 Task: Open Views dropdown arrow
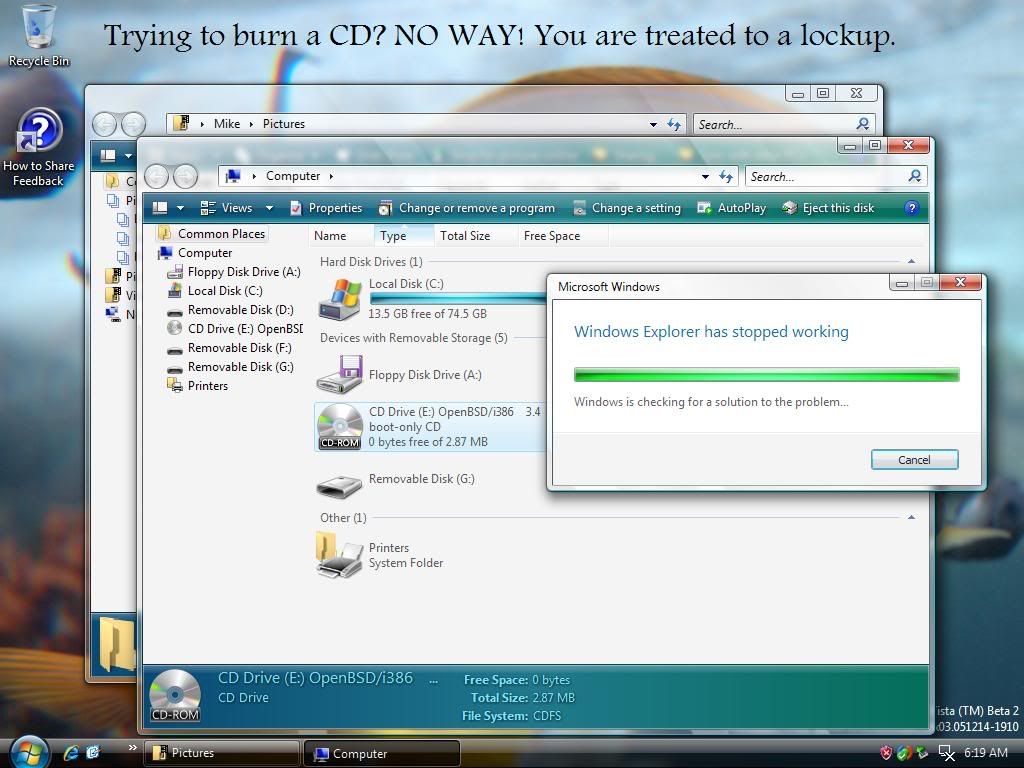click(269, 208)
